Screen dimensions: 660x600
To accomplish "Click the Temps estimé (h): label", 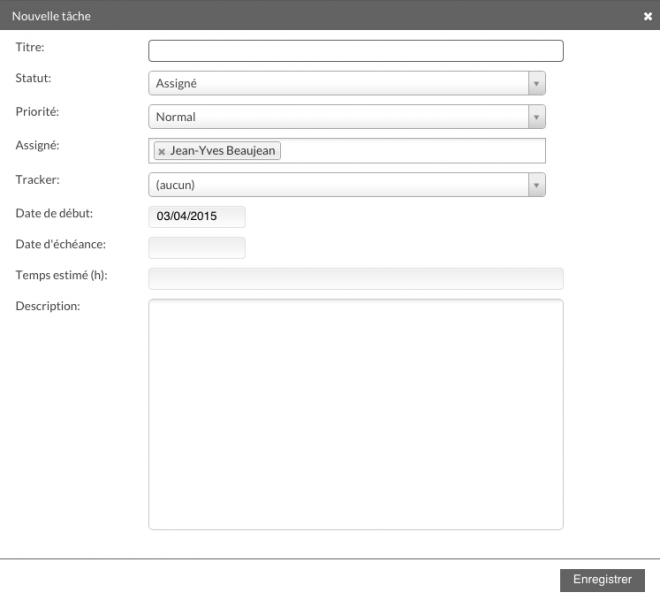I will [61, 275].
